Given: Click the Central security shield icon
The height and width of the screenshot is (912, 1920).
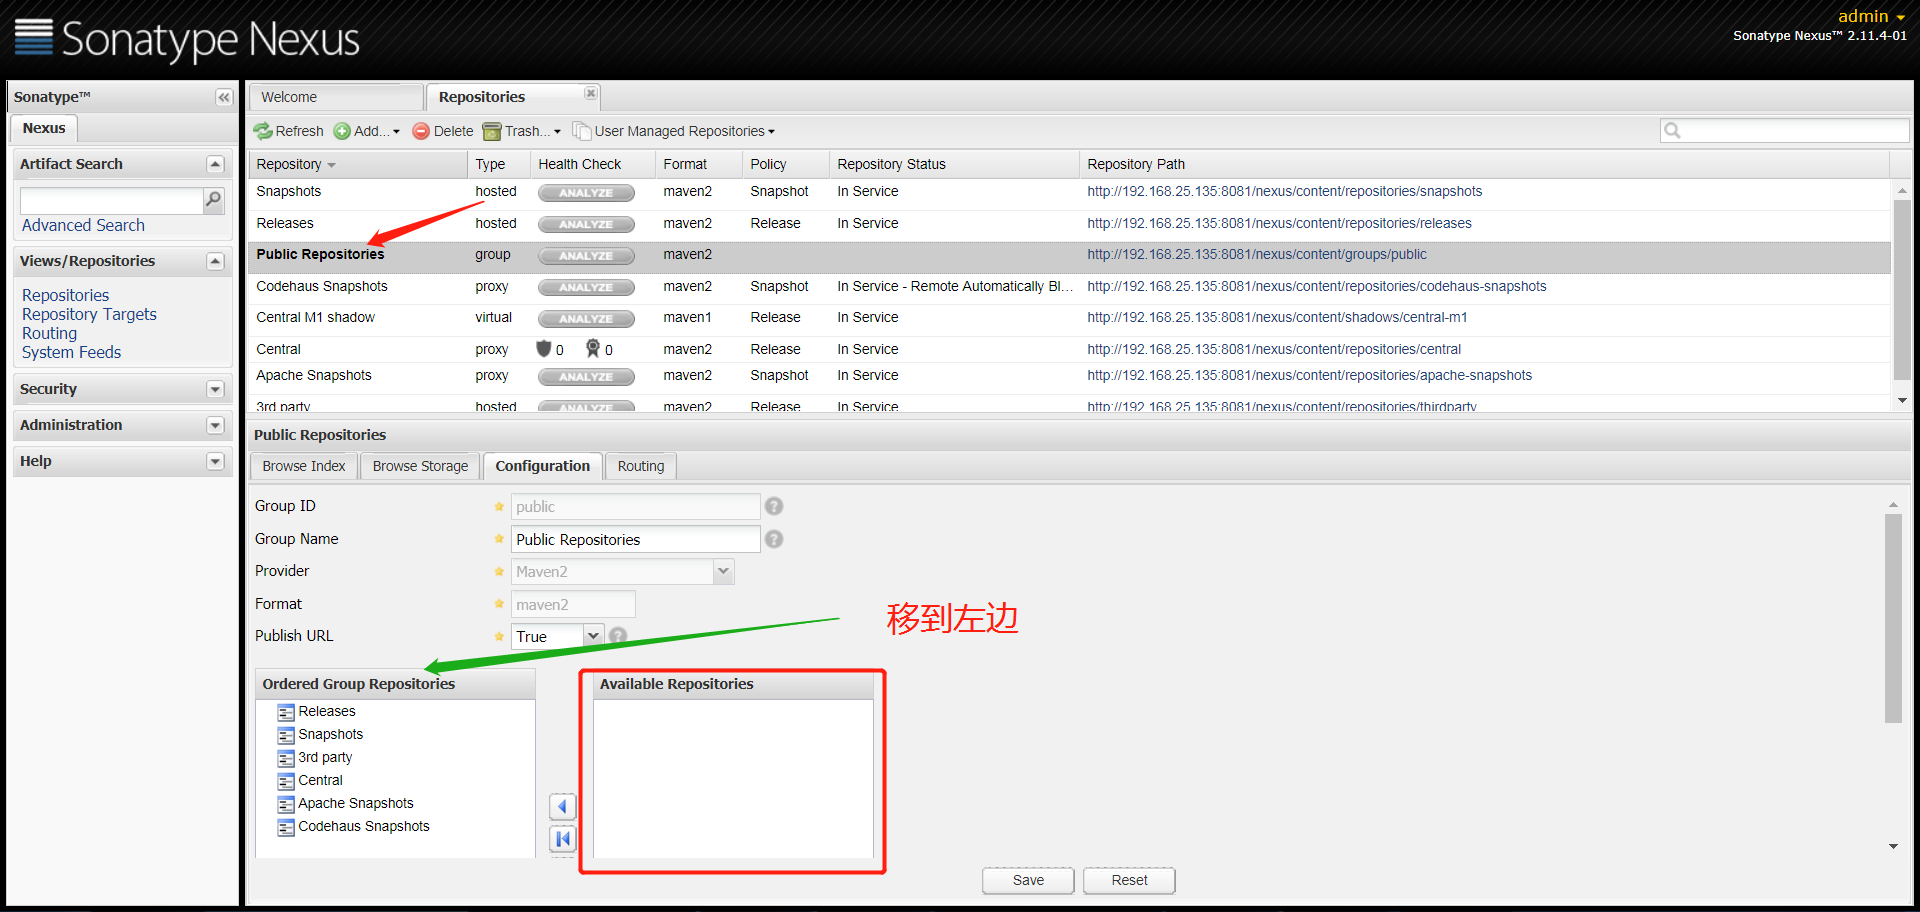Looking at the screenshot, I should (544, 348).
